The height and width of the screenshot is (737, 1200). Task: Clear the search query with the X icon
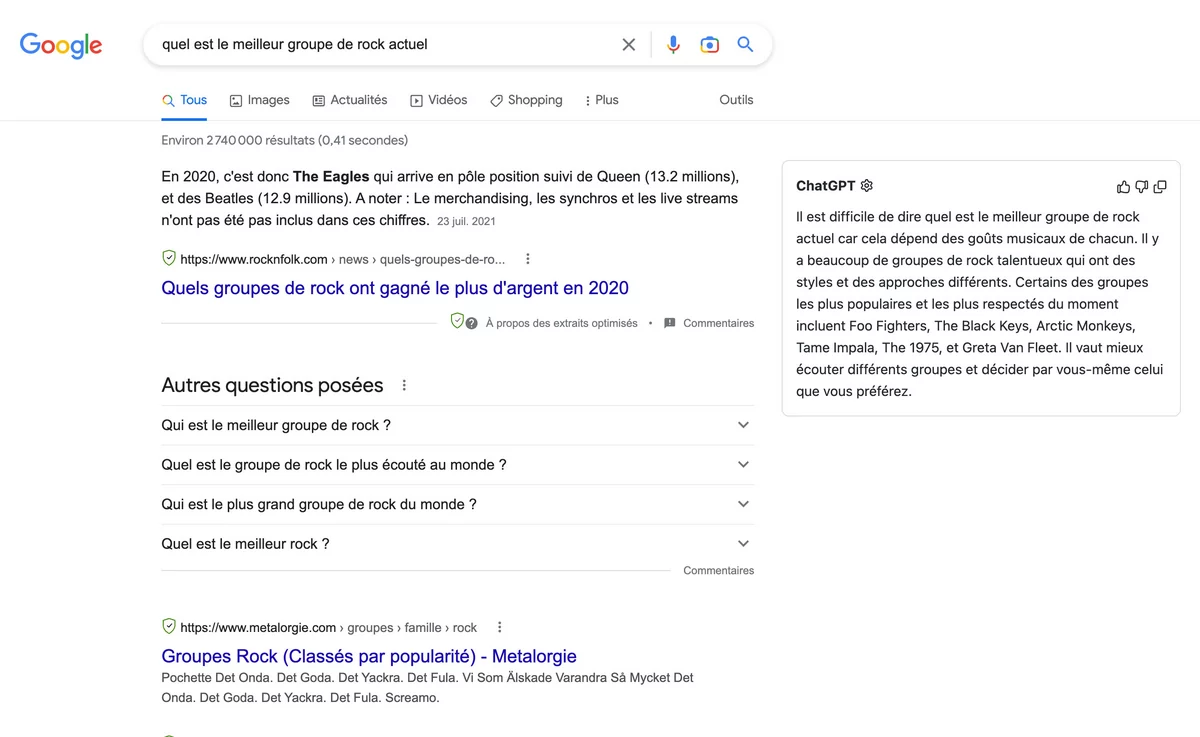628,45
